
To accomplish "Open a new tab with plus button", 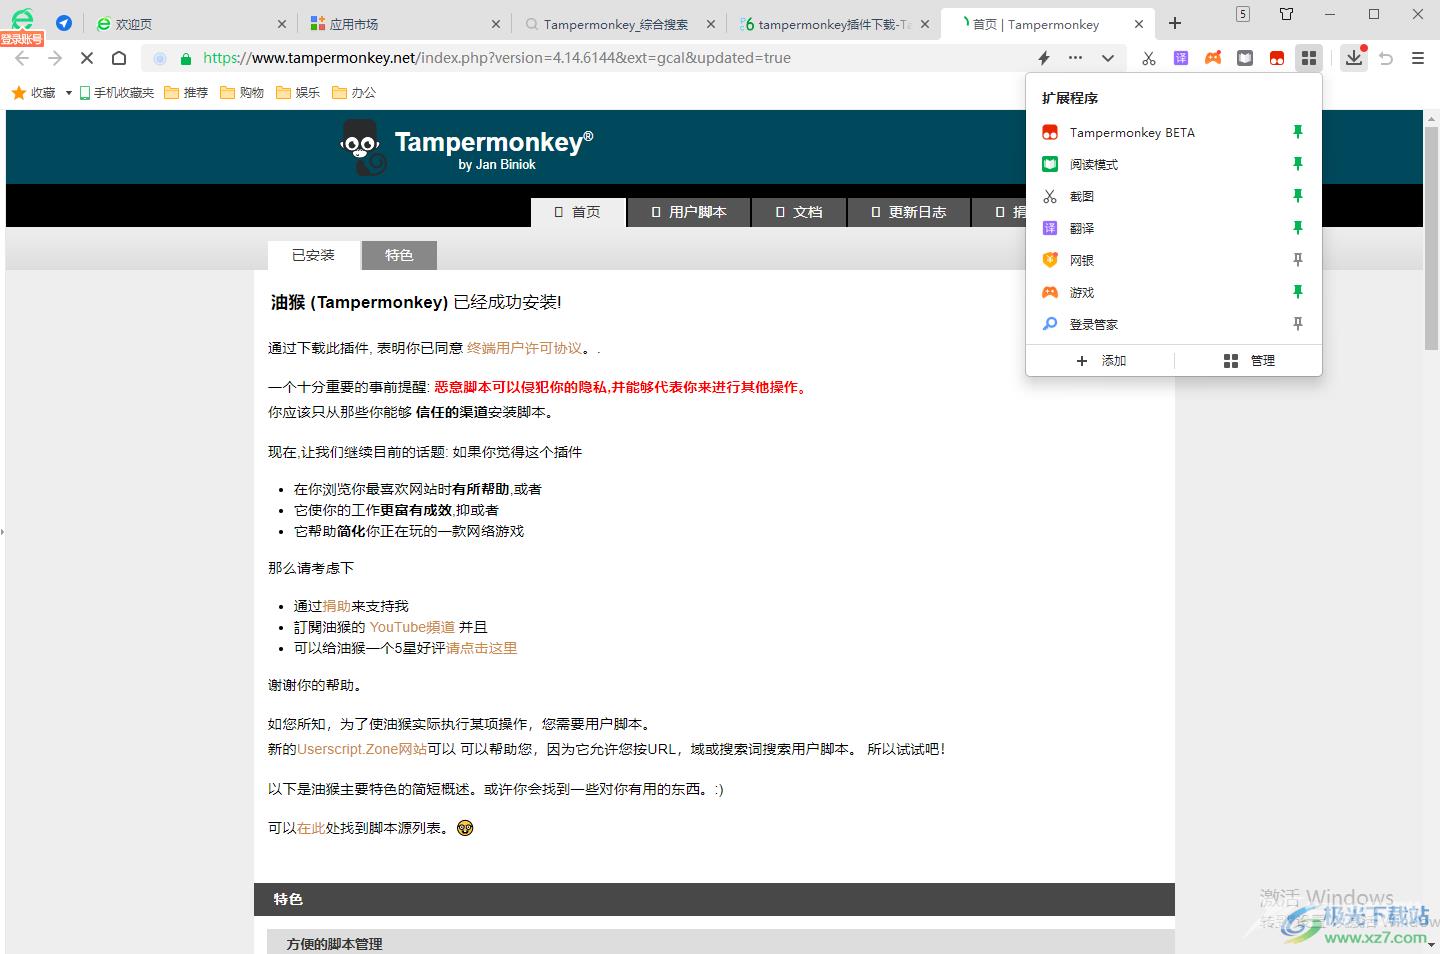I will (x=1175, y=23).
